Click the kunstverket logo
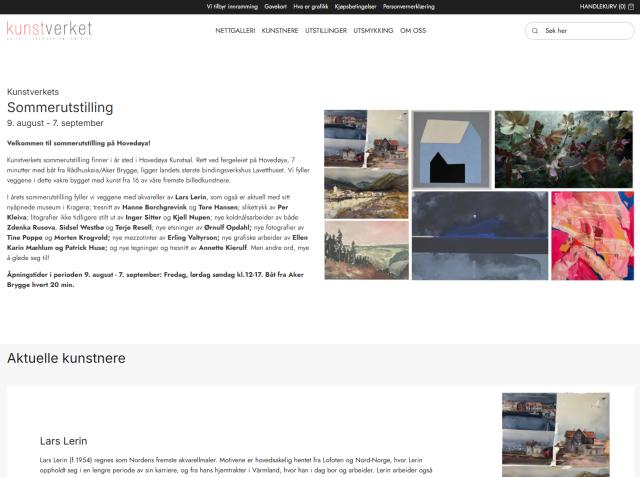Screen dimensions: 640x477 point(49,30)
